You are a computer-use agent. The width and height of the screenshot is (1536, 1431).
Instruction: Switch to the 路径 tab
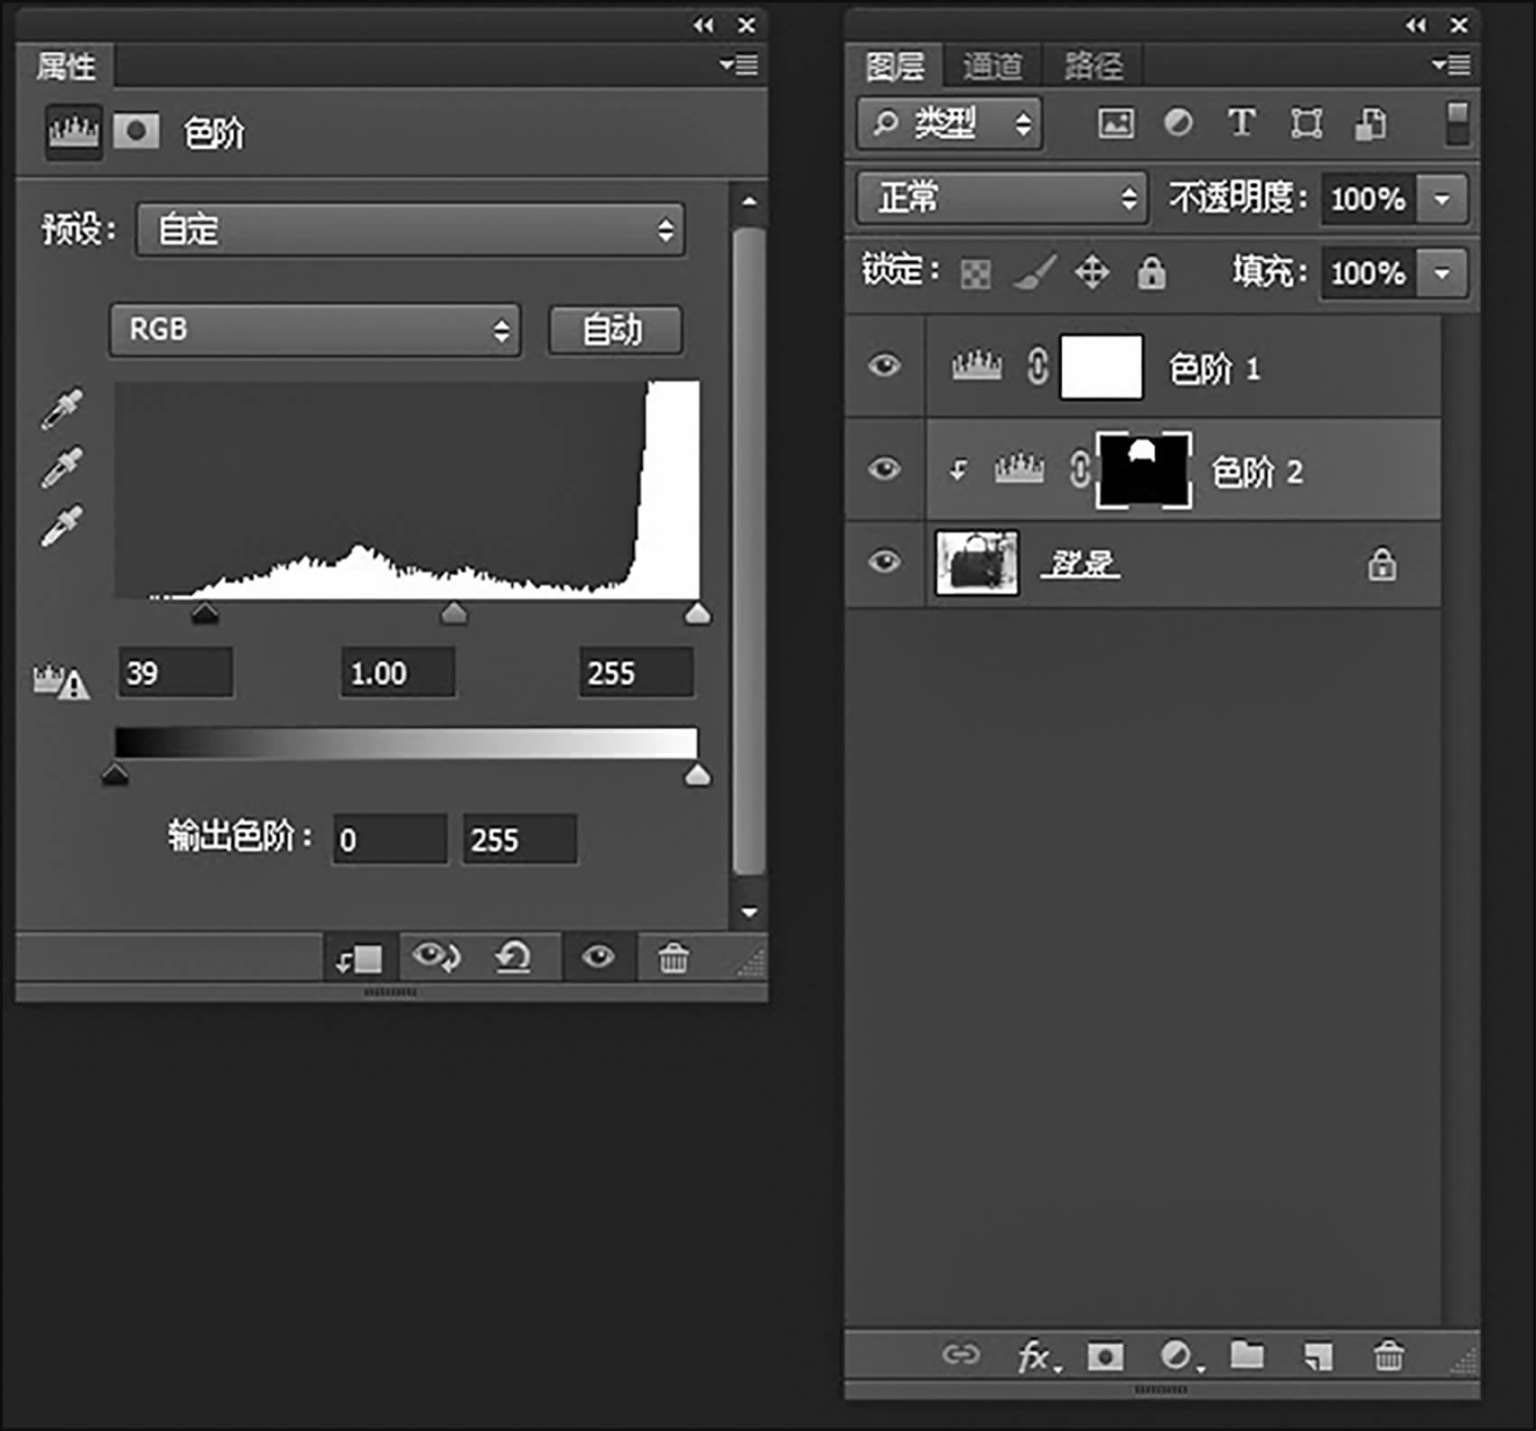1093,66
